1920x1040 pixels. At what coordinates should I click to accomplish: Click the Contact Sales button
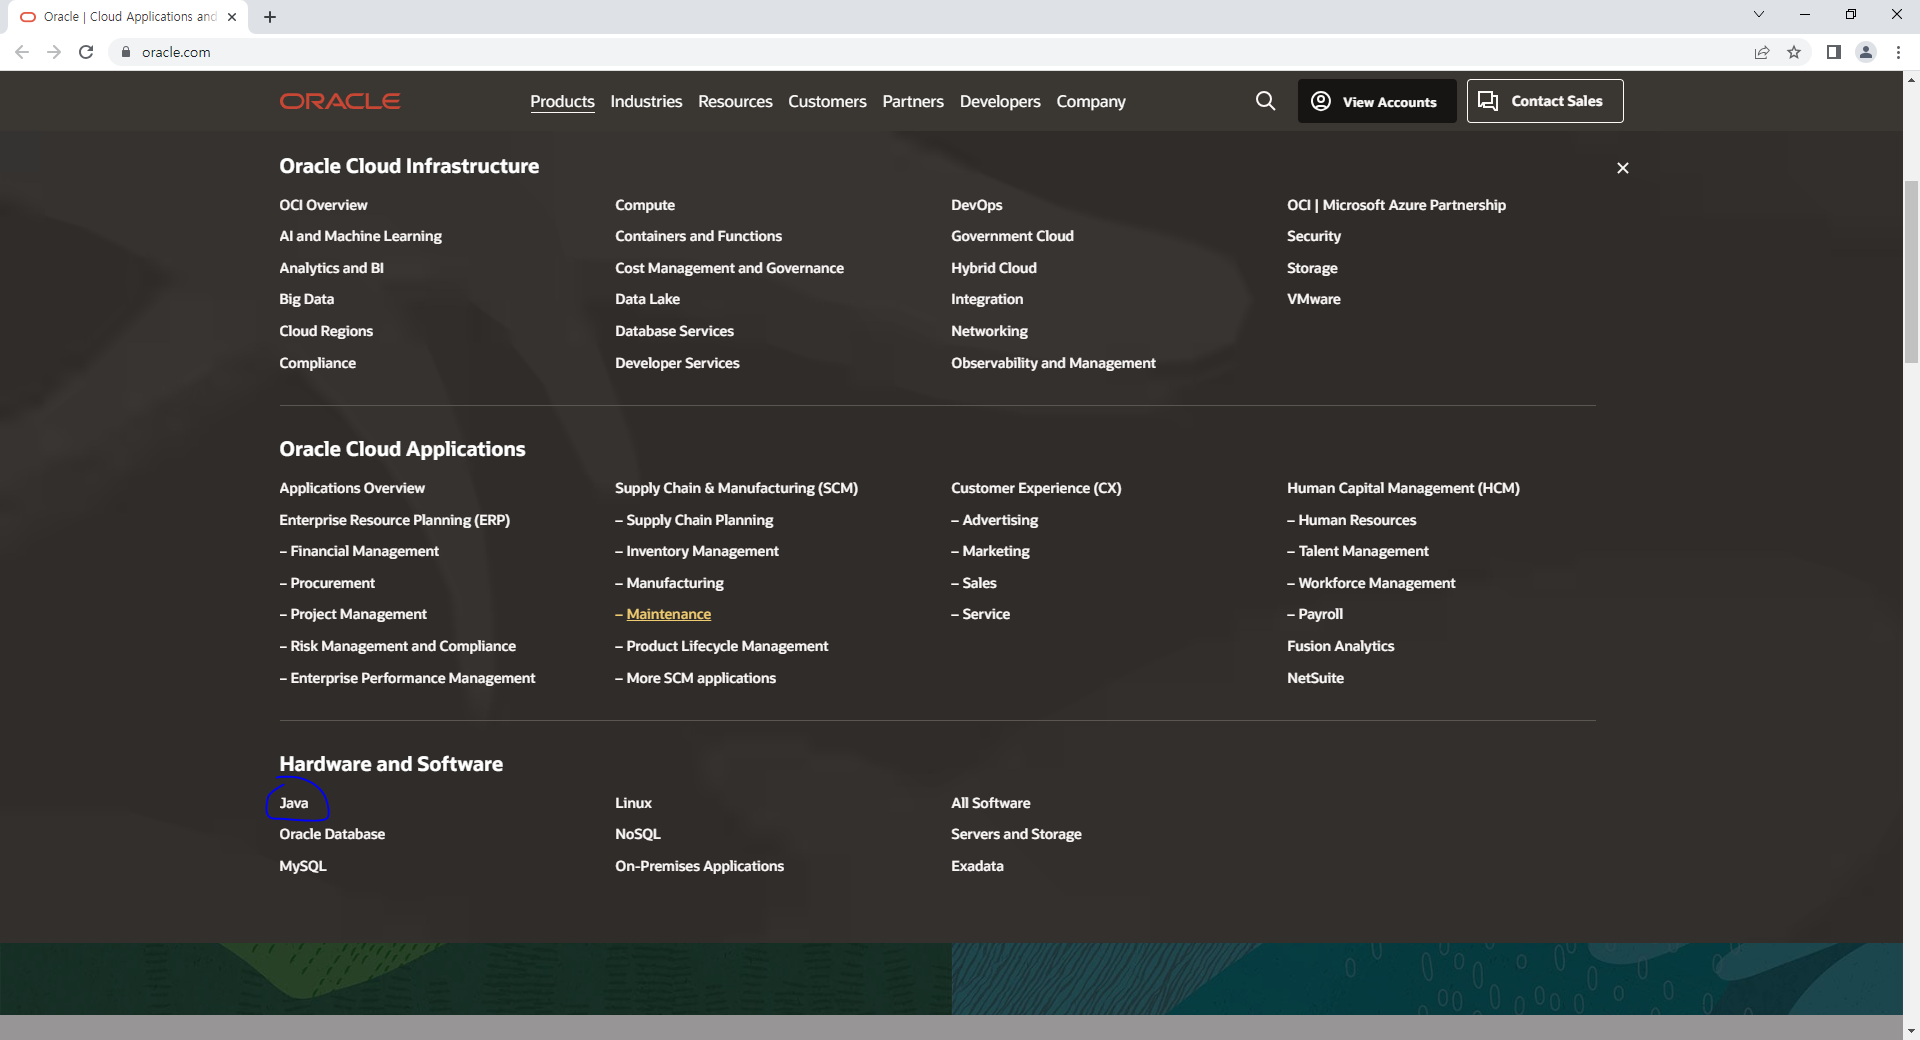[x=1545, y=101]
